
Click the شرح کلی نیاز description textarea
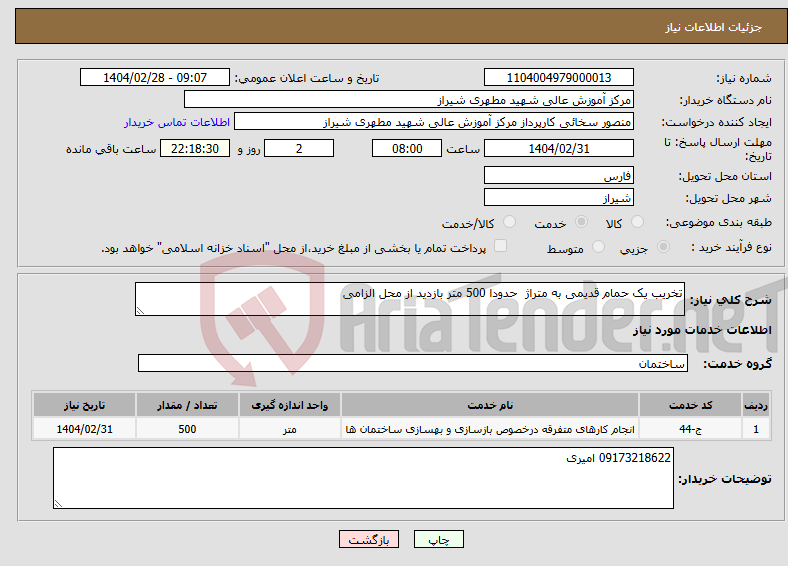410,299
